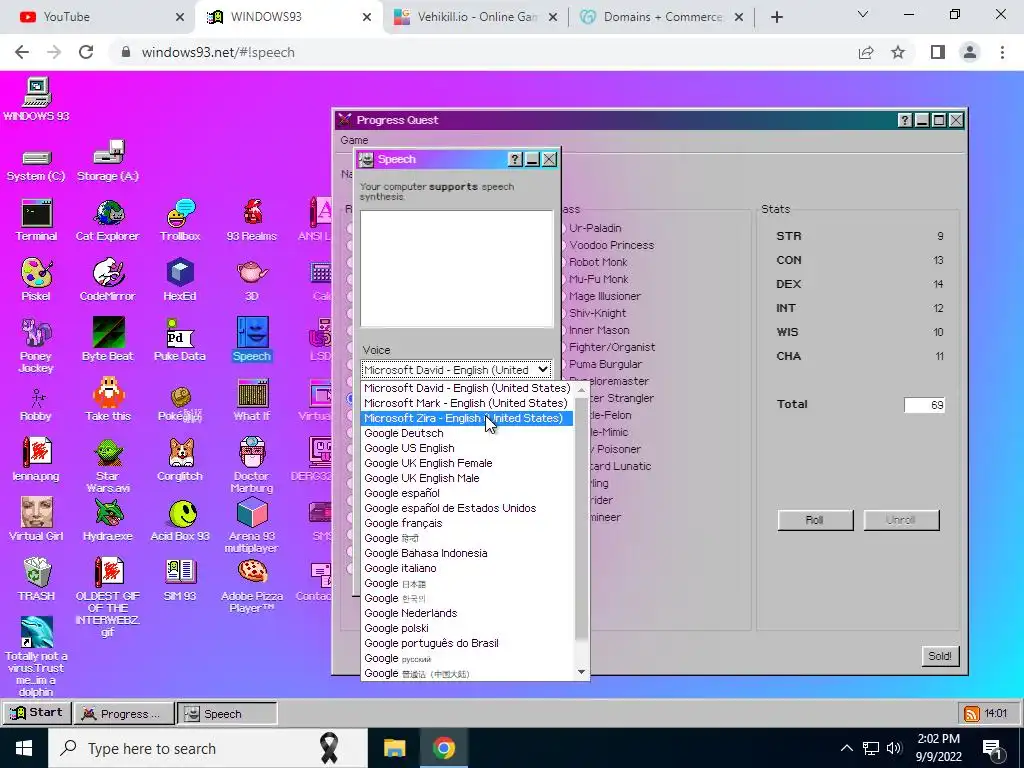Open the Game menu in Progress Quest
Image resolution: width=1024 pixels, height=768 pixels.
click(x=354, y=140)
